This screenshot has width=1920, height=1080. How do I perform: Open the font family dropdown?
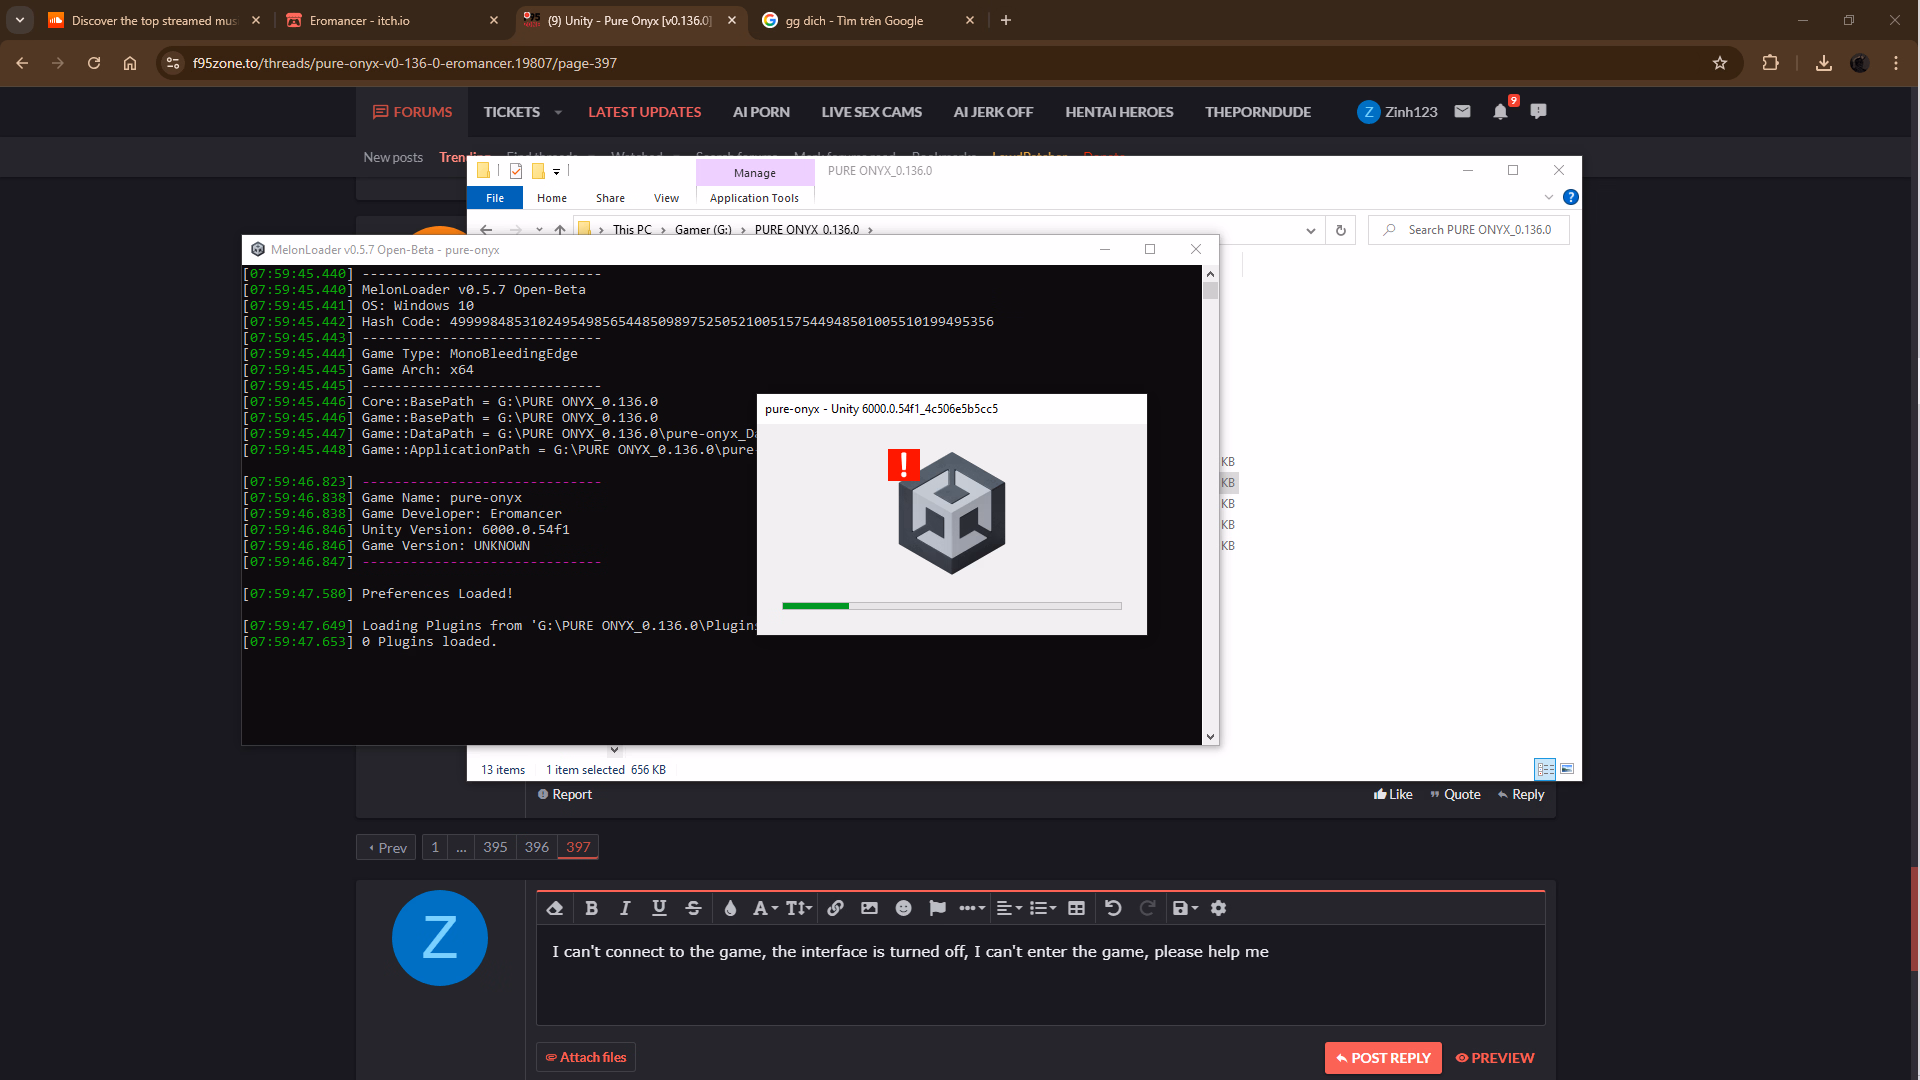(765, 908)
